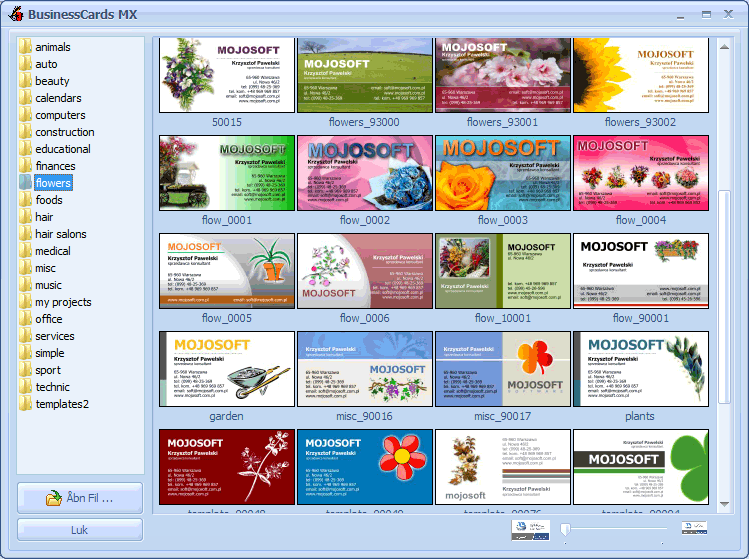Click the garden caption label
Image resolution: width=749 pixels, height=559 pixels.
[226, 416]
